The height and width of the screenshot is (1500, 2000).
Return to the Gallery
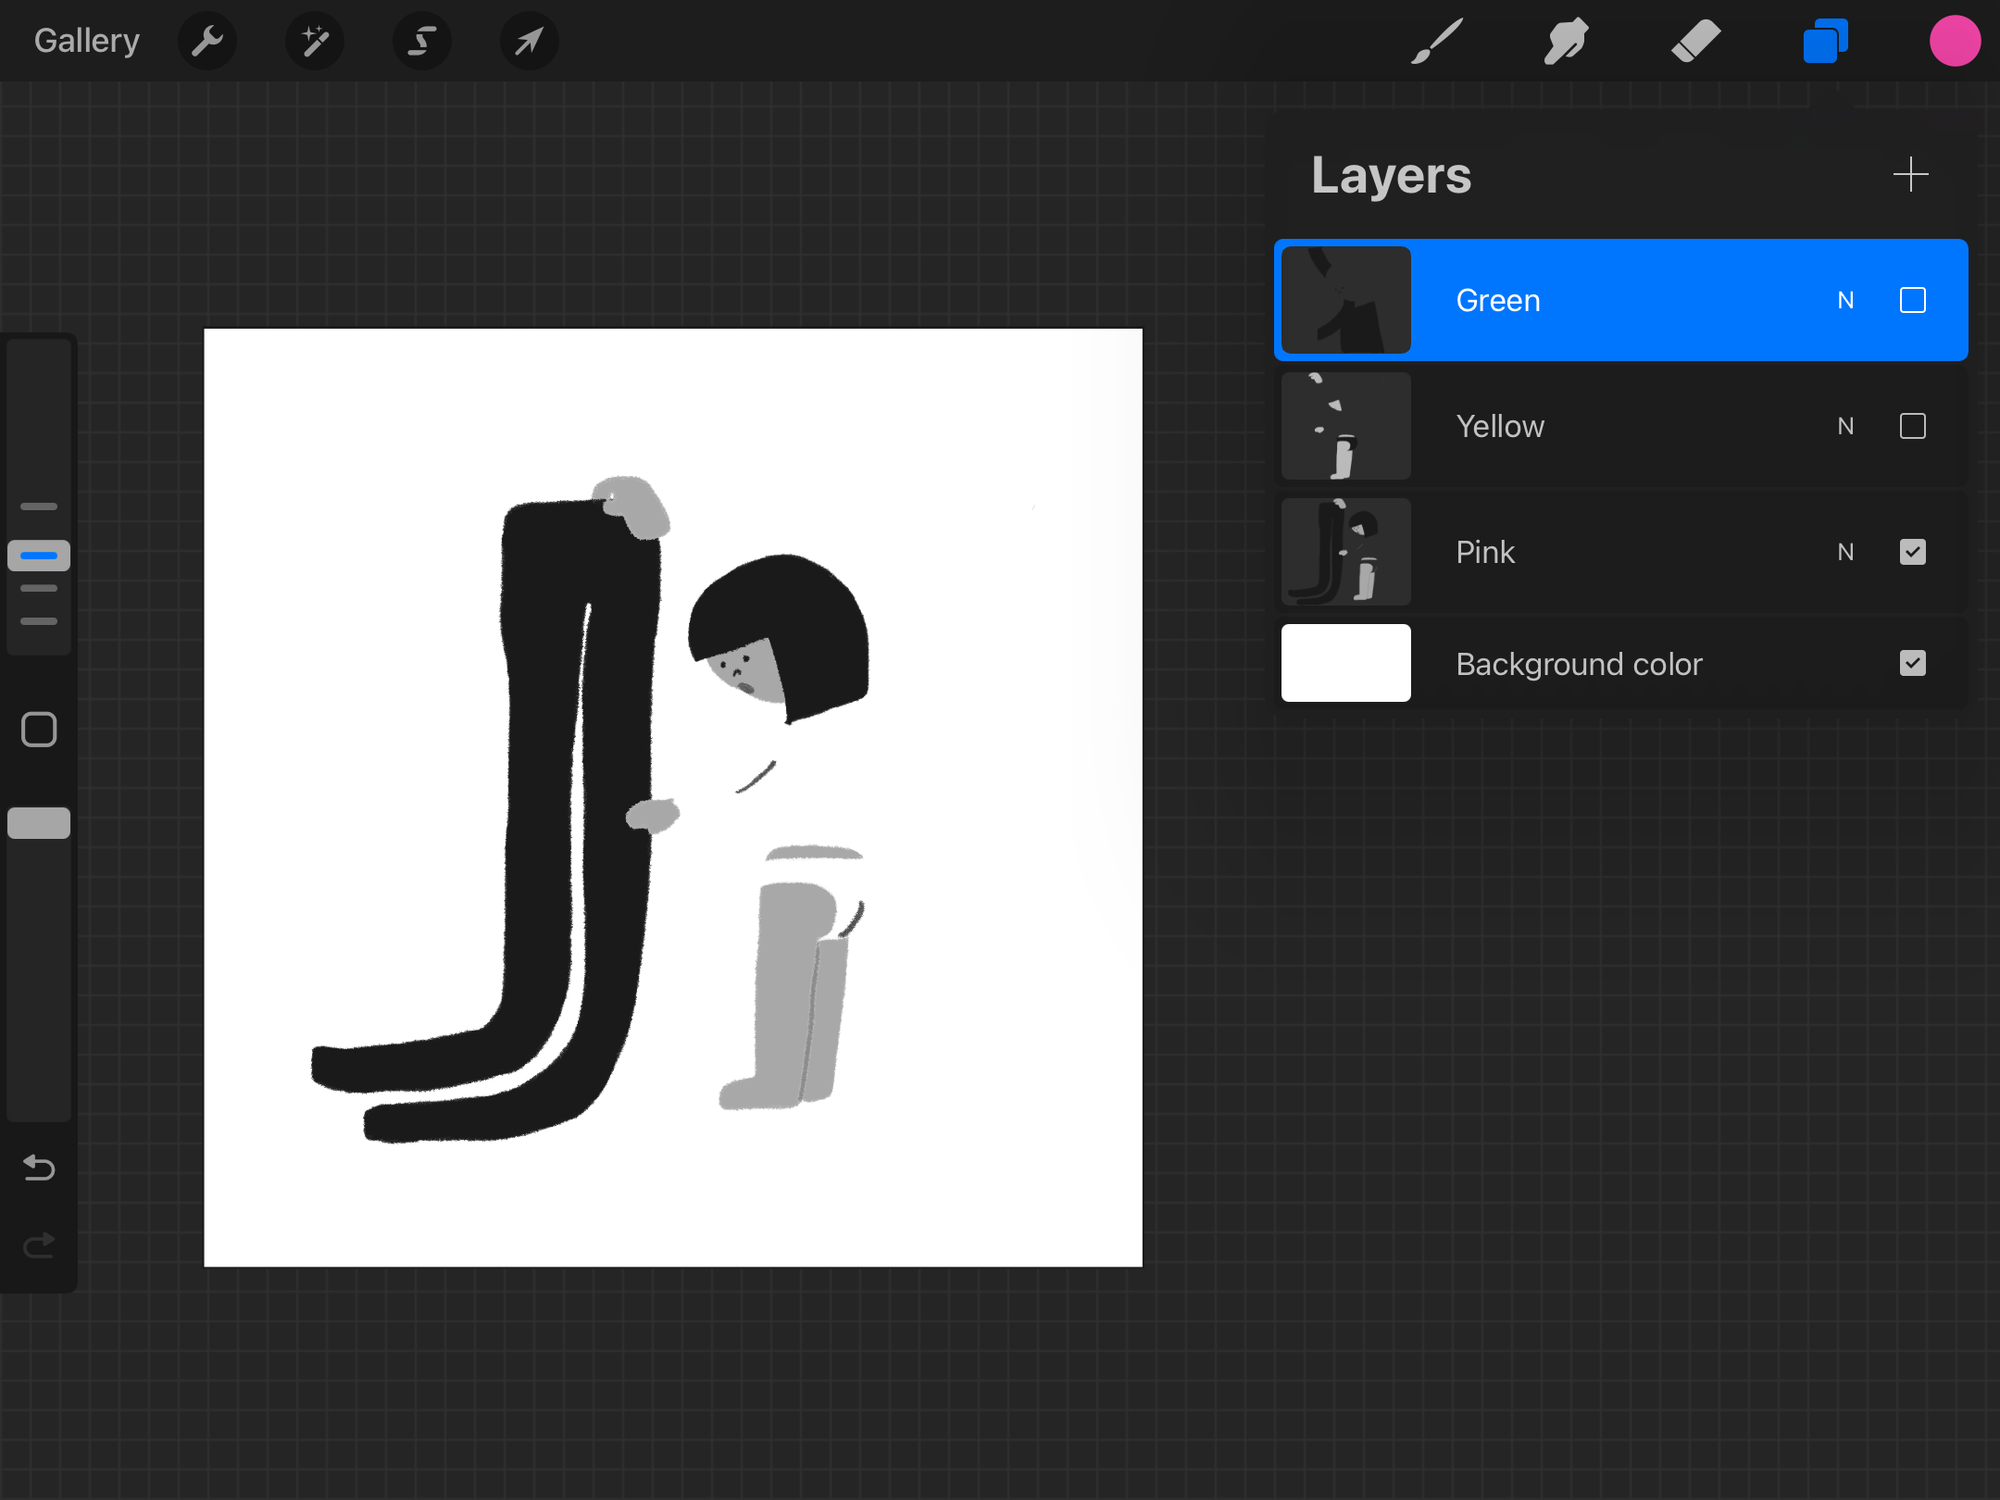(86, 41)
